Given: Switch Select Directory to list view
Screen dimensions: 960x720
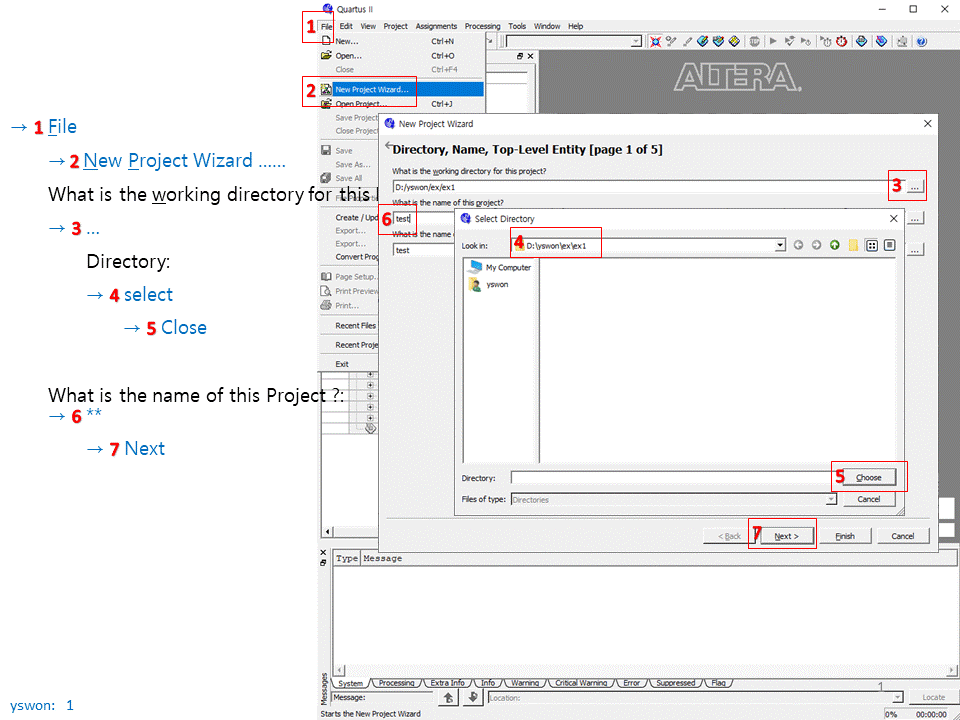Looking at the screenshot, I should (x=872, y=246).
